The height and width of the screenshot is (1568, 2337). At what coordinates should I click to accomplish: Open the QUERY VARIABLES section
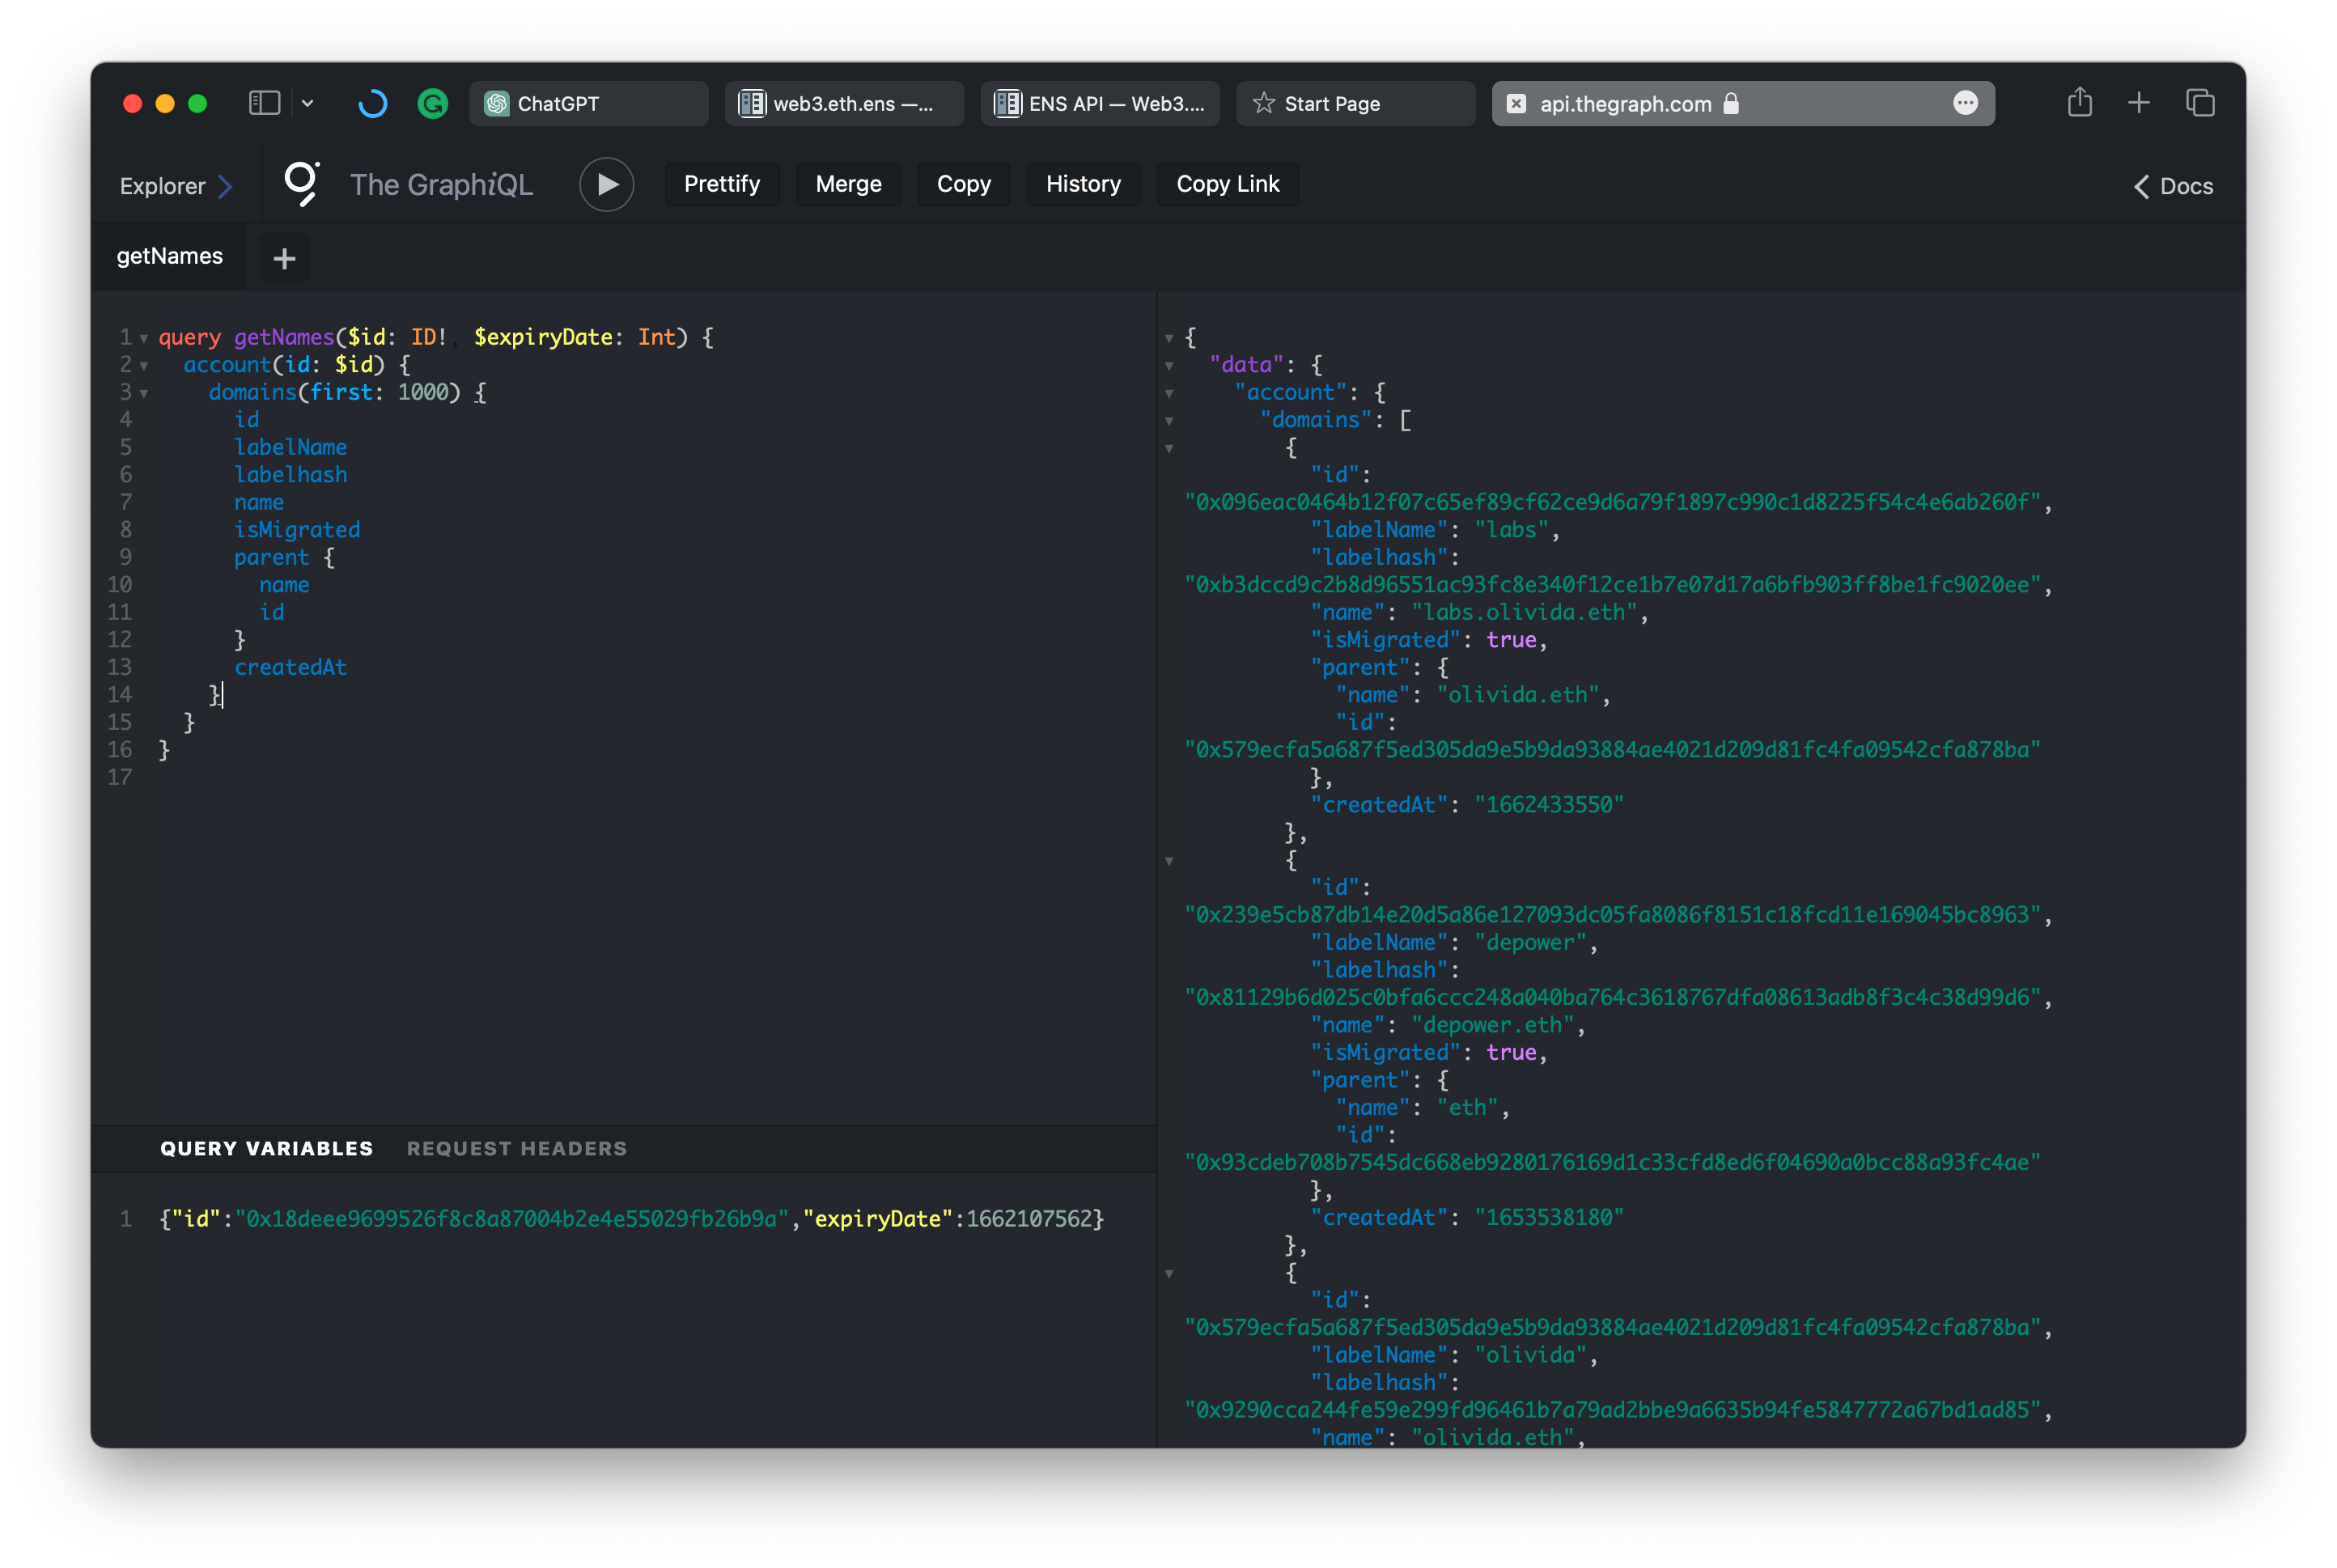coord(266,1148)
